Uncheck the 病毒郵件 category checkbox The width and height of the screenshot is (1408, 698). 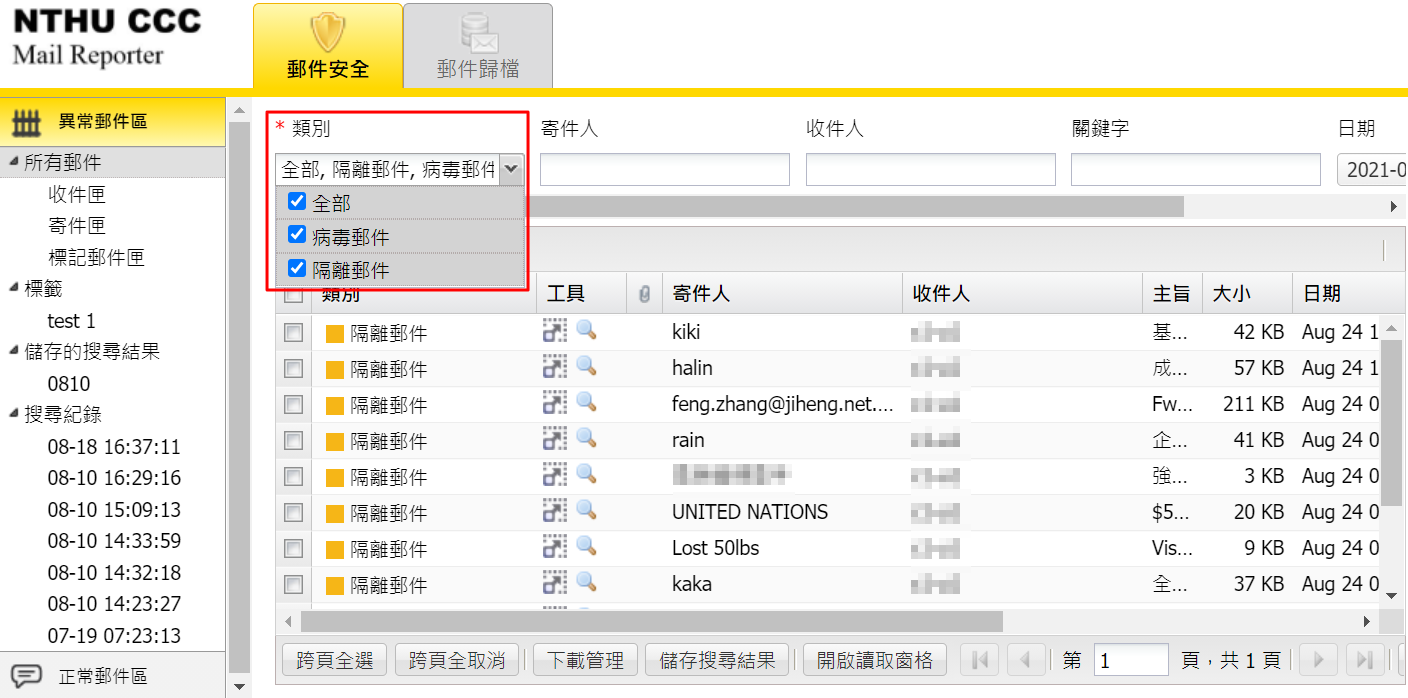[296, 235]
